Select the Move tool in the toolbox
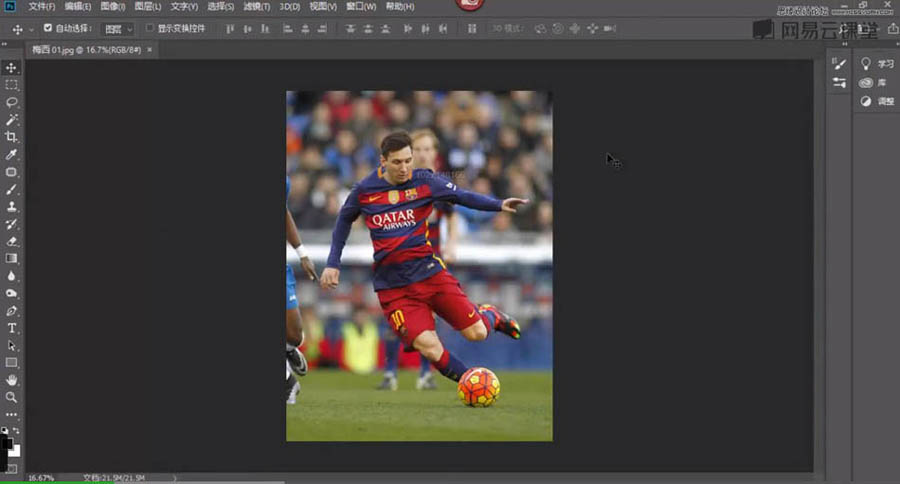Image resolution: width=900 pixels, height=484 pixels. [x=12, y=67]
